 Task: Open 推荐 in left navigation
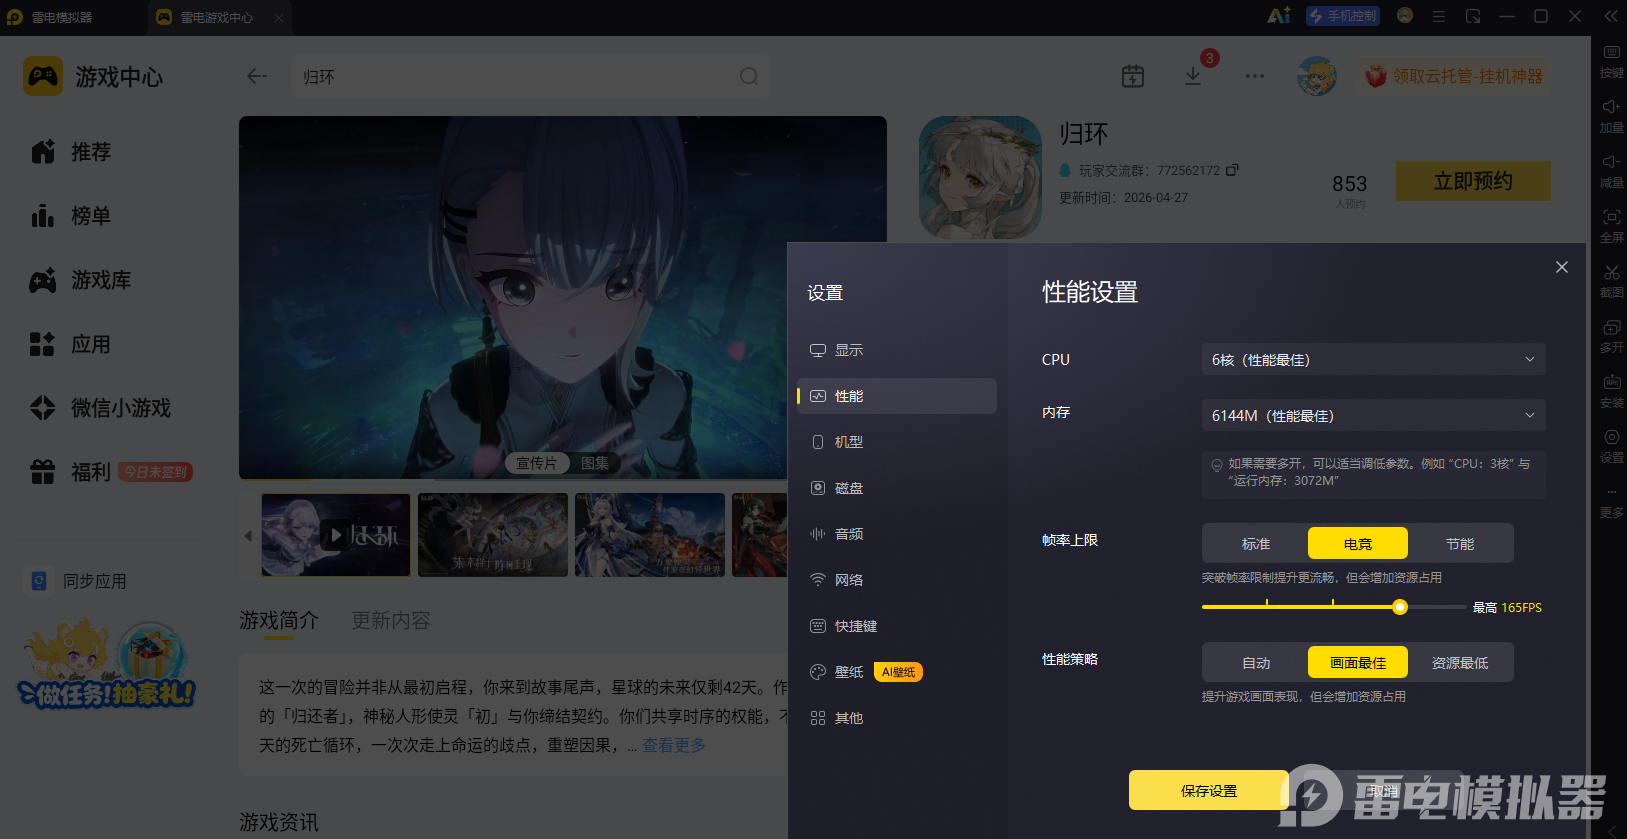(x=71, y=152)
